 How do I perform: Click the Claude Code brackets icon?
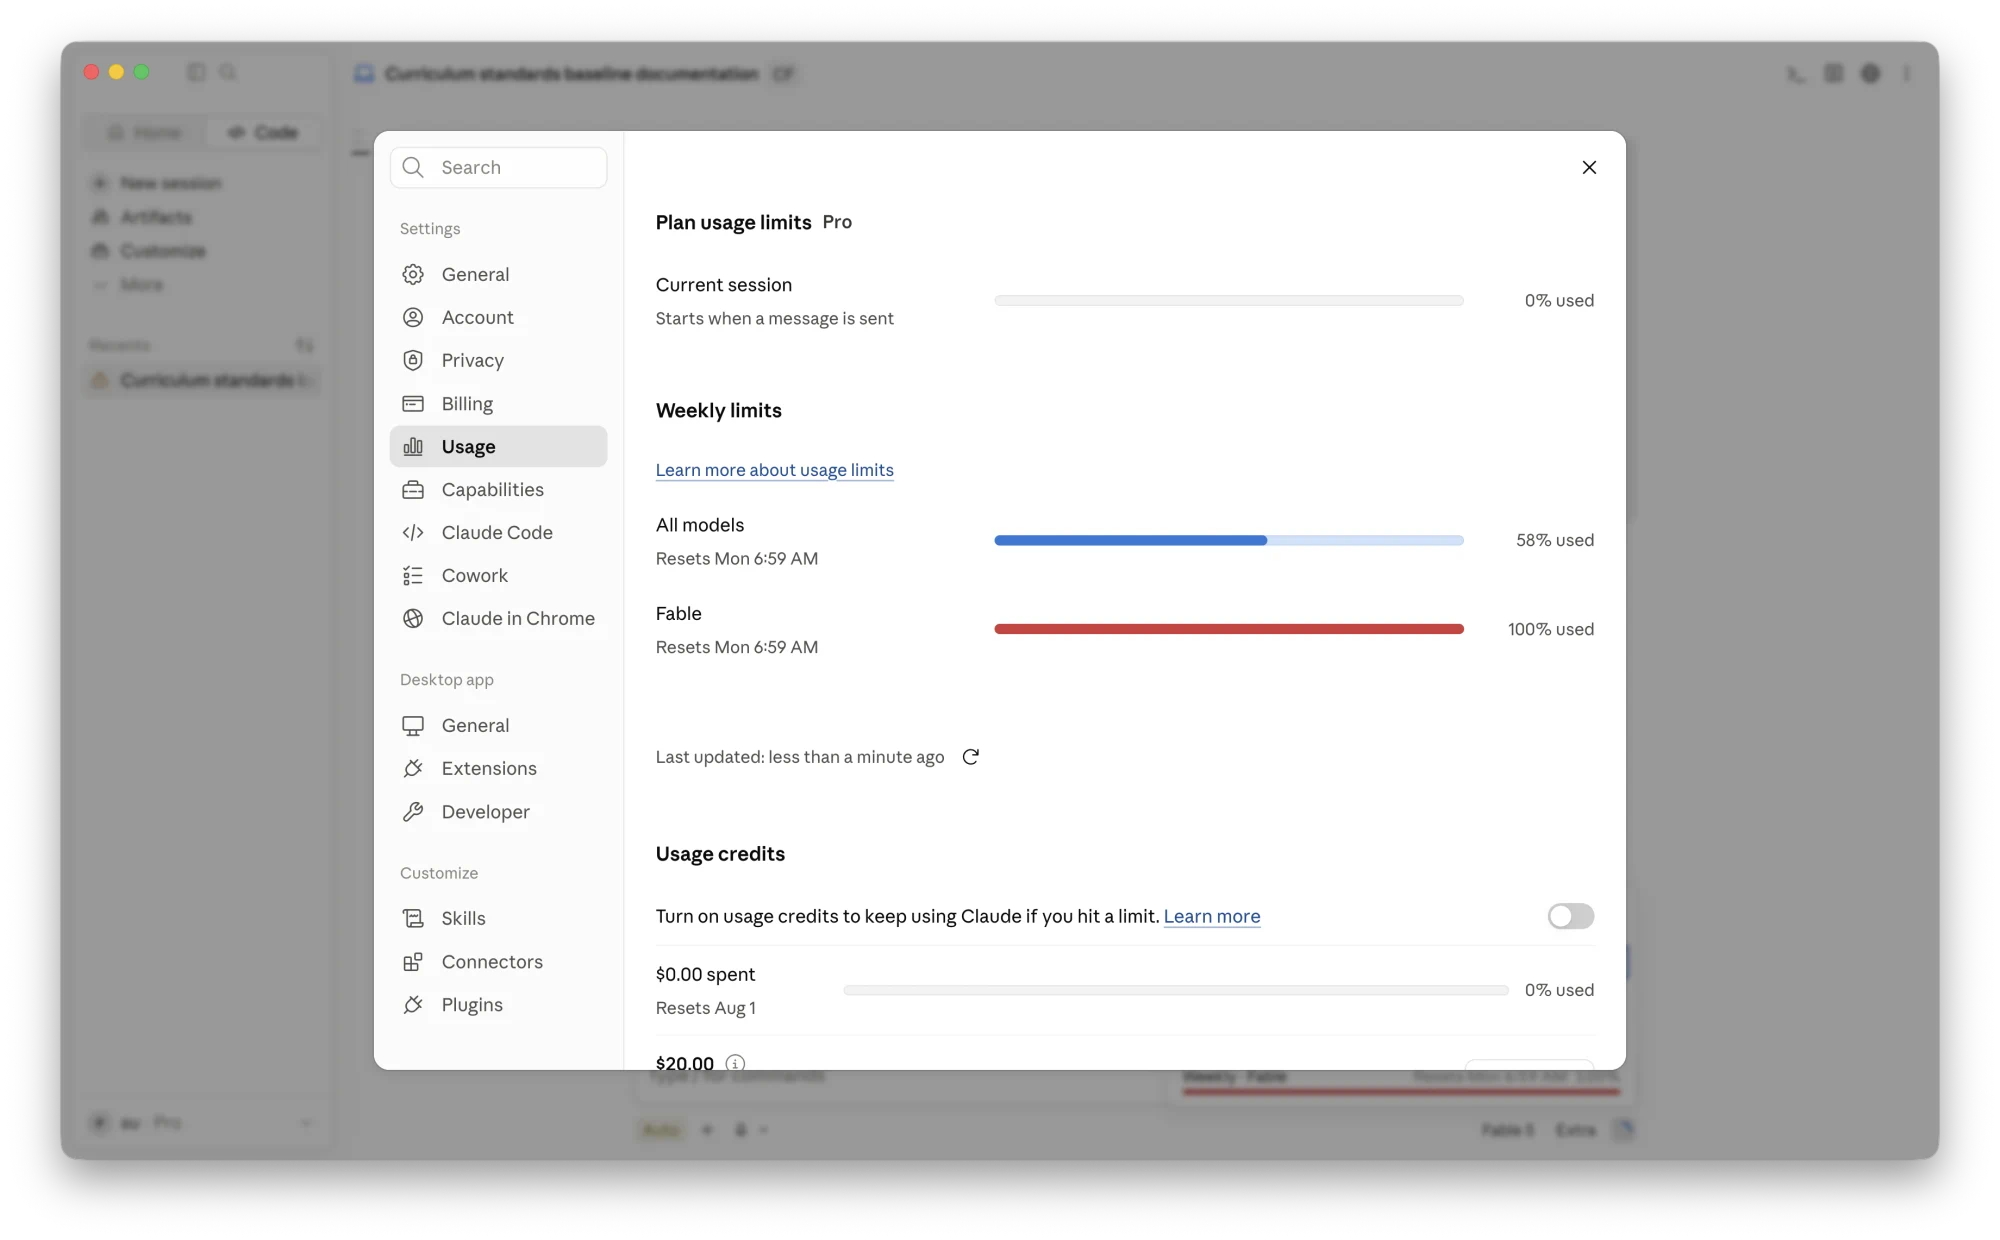click(x=413, y=532)
